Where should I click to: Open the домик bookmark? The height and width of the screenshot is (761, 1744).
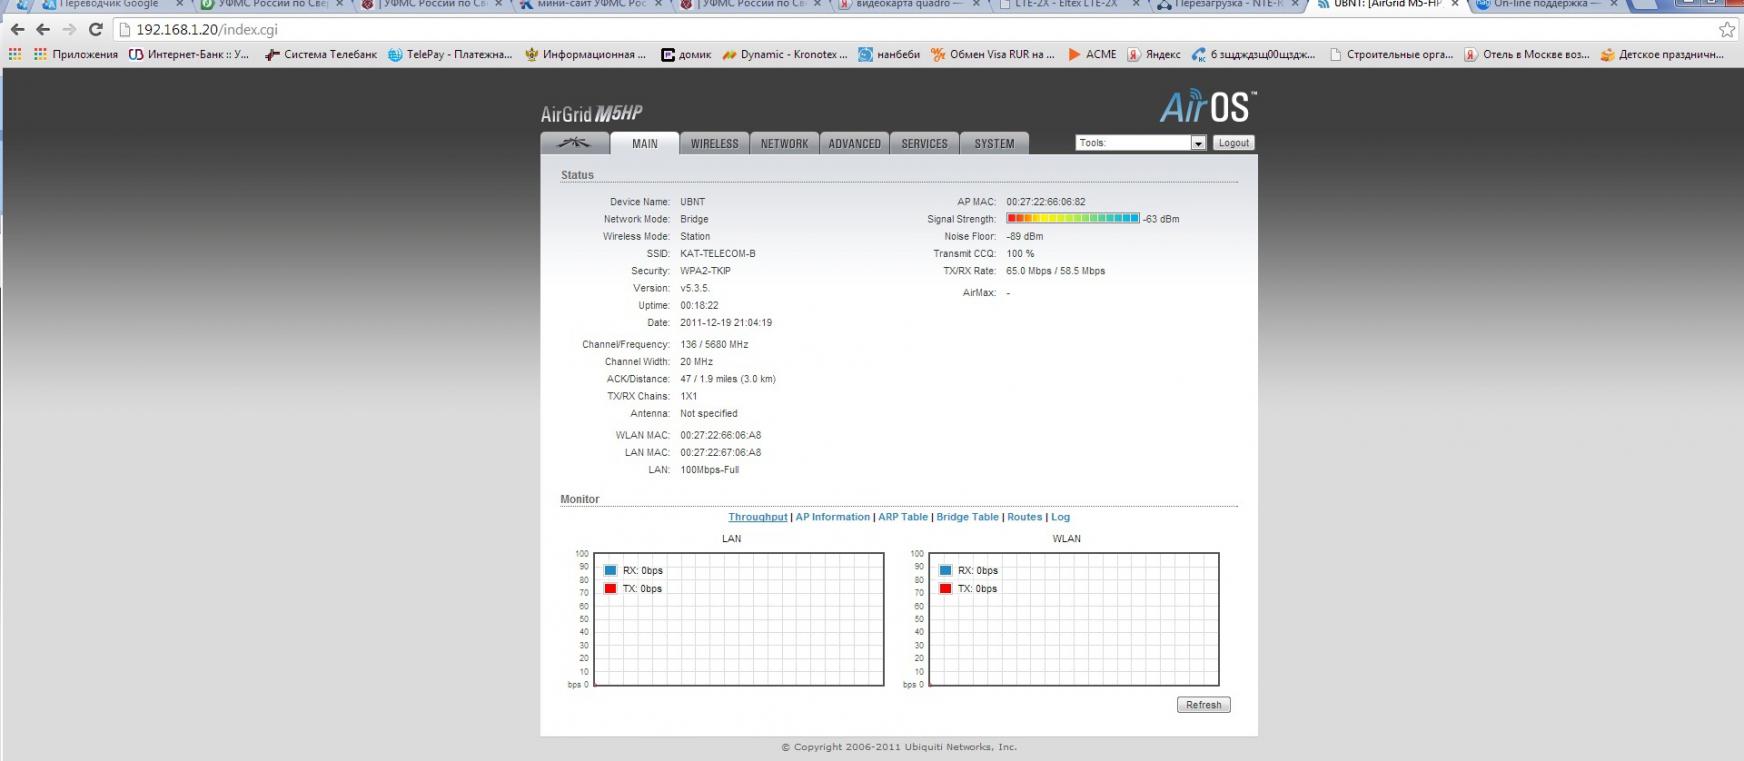pos(686,54)
